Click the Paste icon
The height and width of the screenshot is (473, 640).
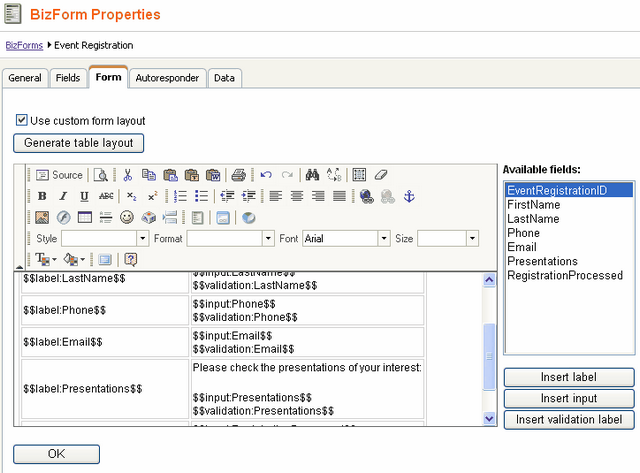tap(170, 175)
